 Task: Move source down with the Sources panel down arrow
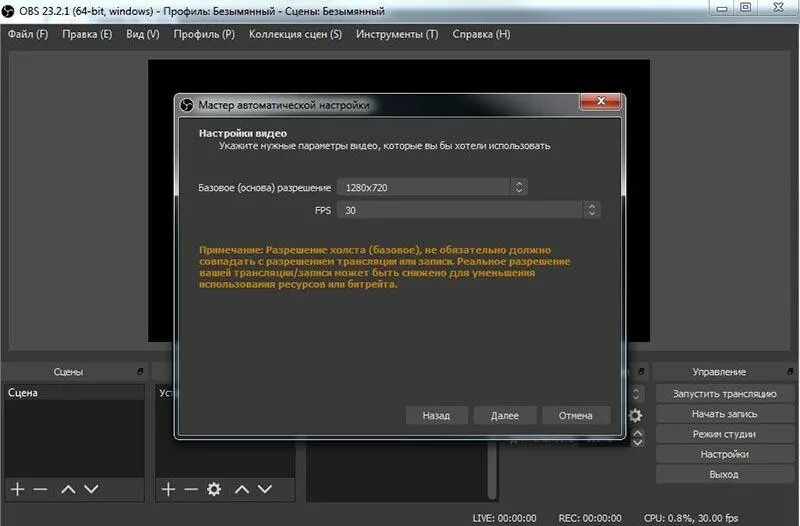(265, 489)
